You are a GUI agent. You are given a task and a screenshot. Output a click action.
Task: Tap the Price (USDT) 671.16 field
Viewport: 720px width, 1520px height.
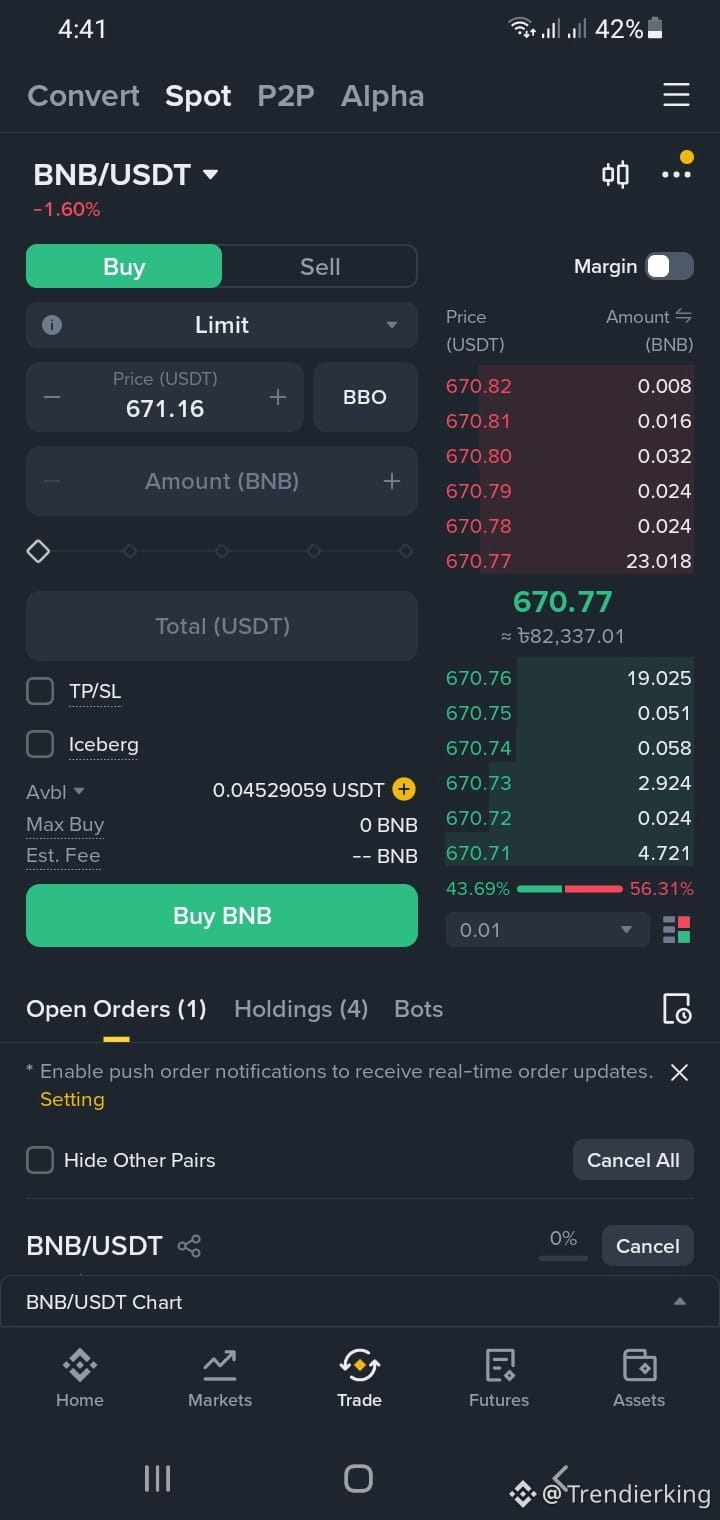(165, 397)
